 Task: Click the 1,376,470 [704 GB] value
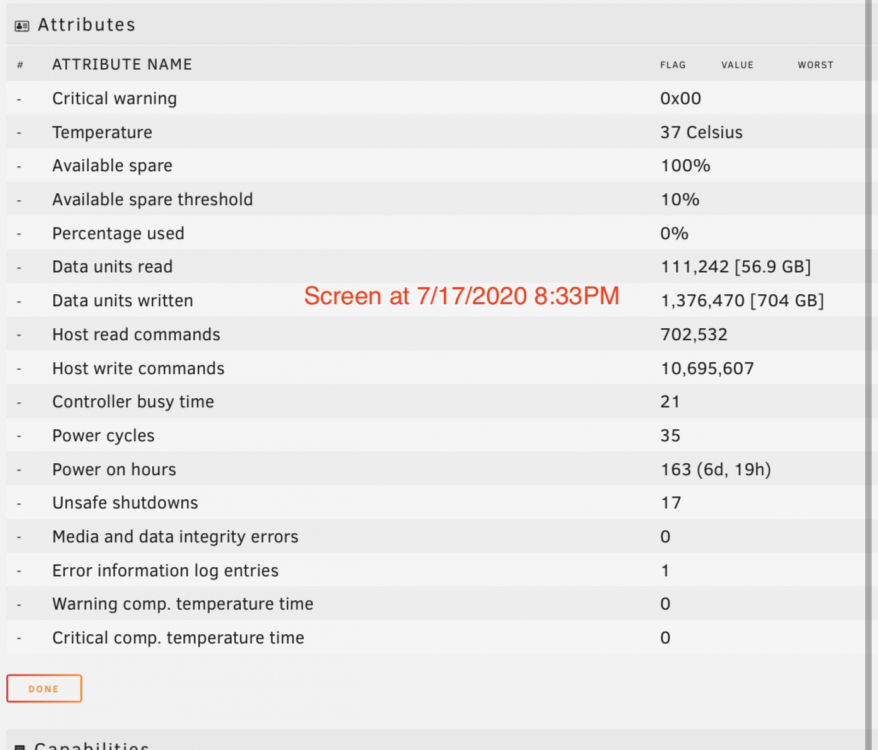pyautogui.click(x=742, y=301)
